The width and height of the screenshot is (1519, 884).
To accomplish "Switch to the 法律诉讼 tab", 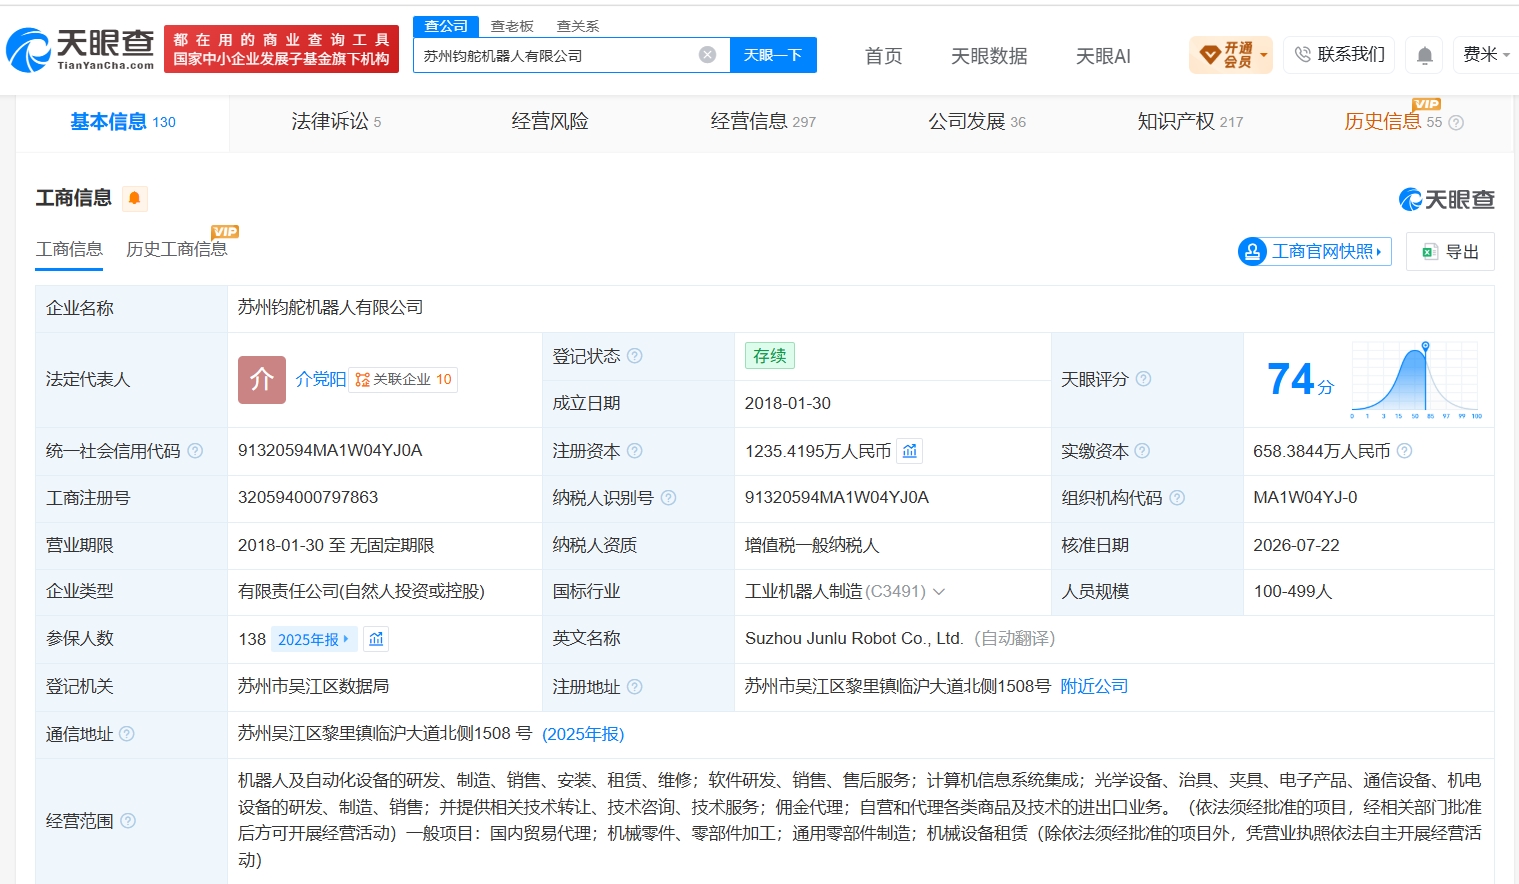I will 336,122.
